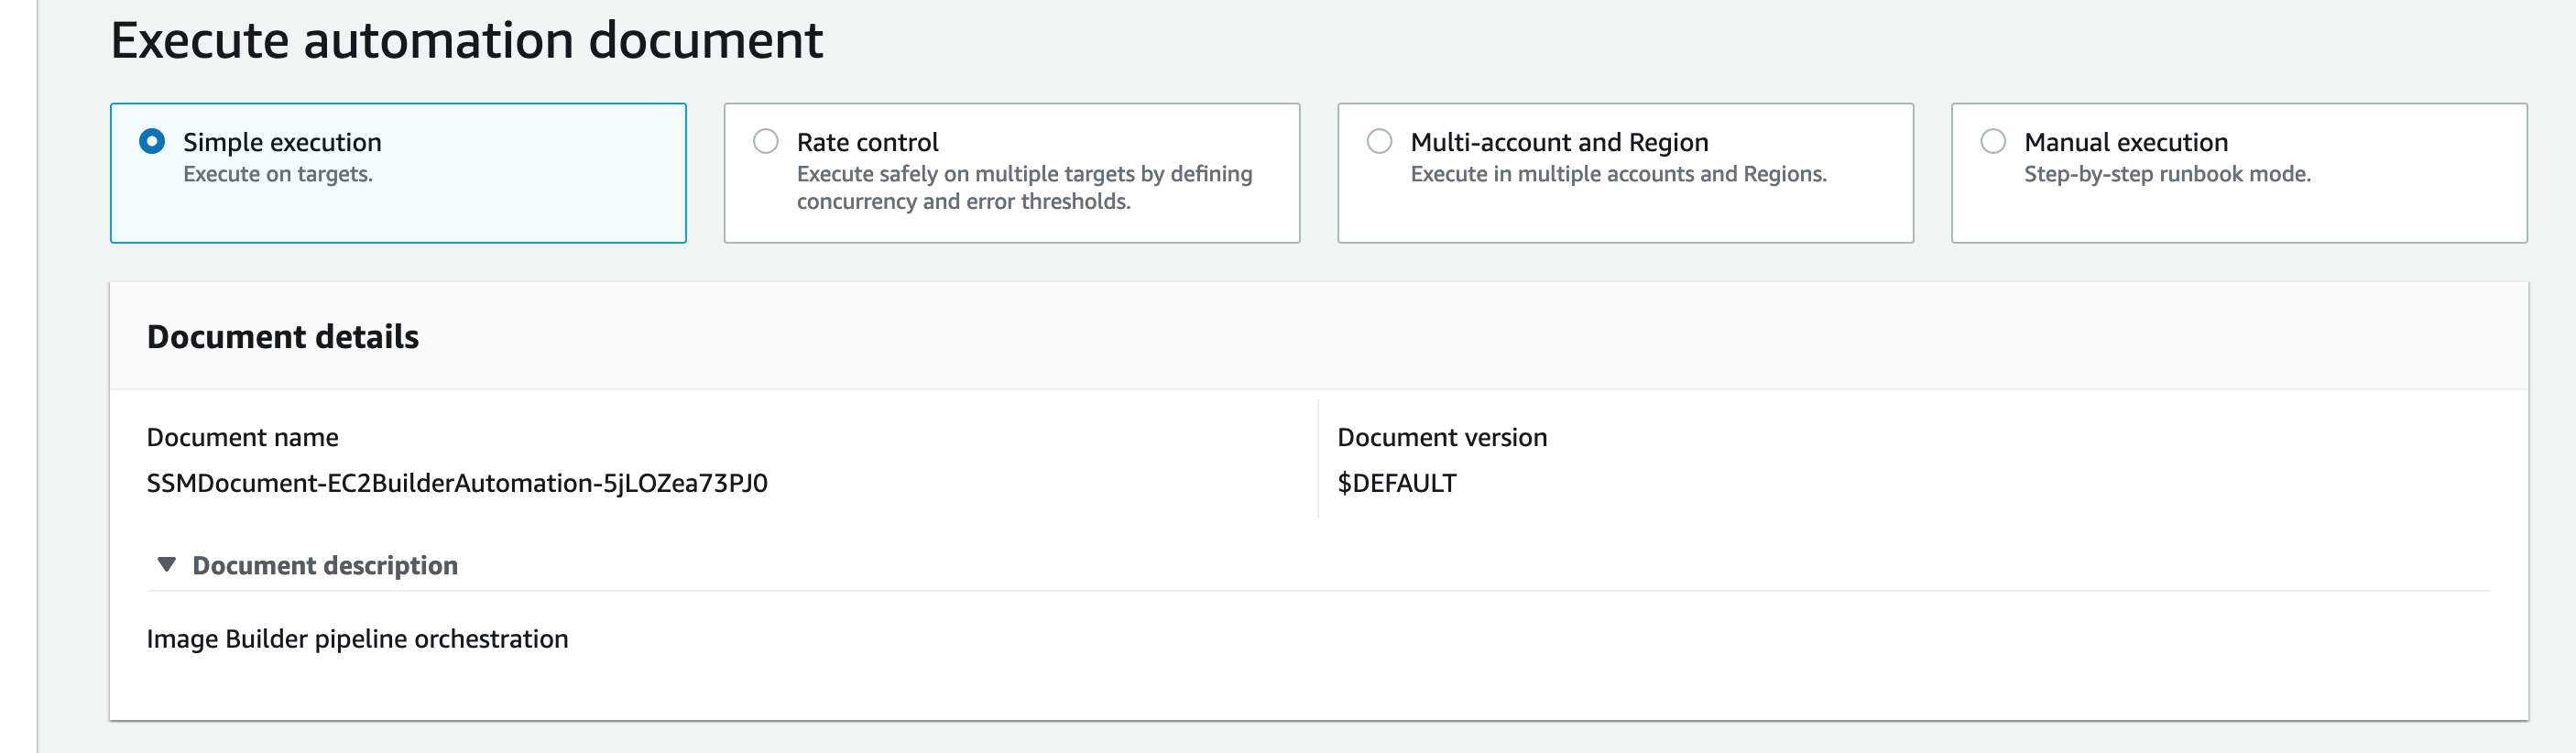Click the Manual execution card title
Viewport: 2576px width, 753px height.
point(2126,142)
